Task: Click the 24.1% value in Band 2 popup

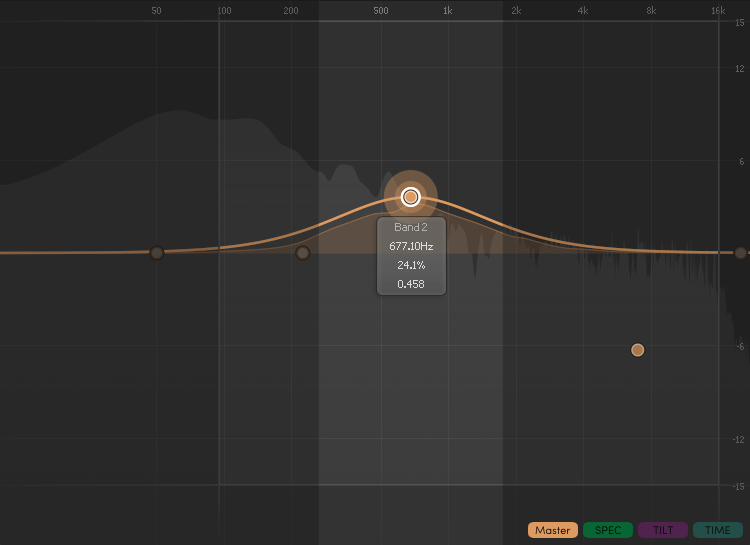Action: tap(411, 265)
